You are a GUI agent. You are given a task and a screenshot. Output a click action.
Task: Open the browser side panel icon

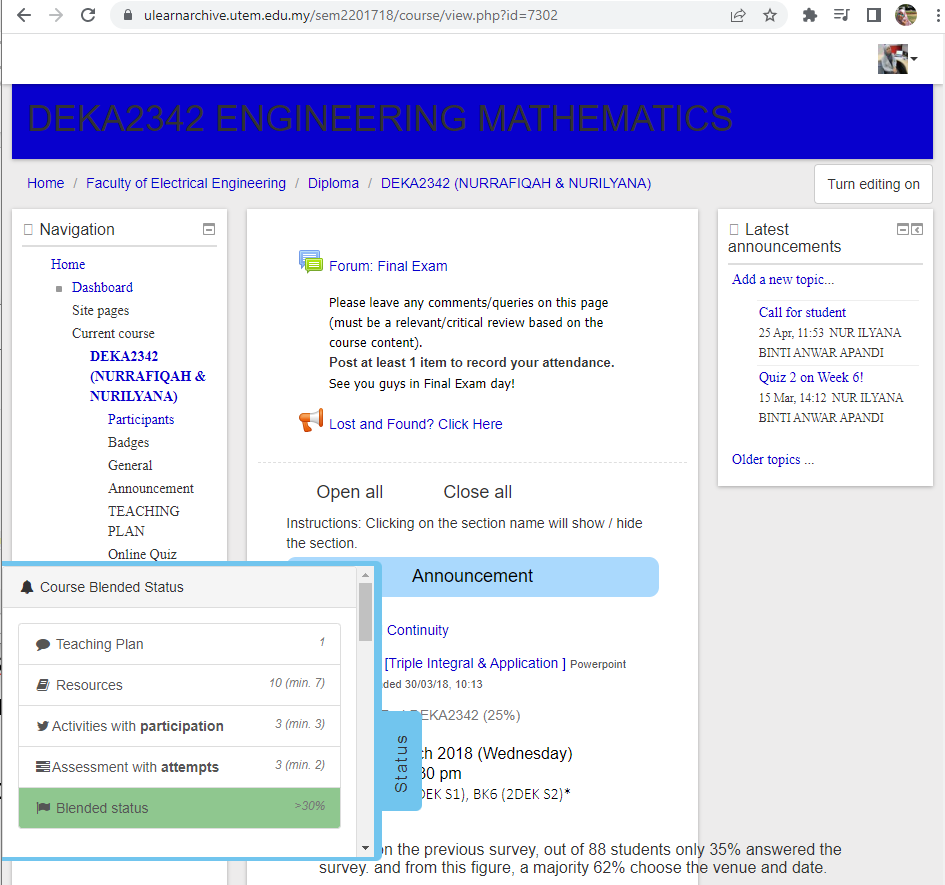[x=873, y=15]
